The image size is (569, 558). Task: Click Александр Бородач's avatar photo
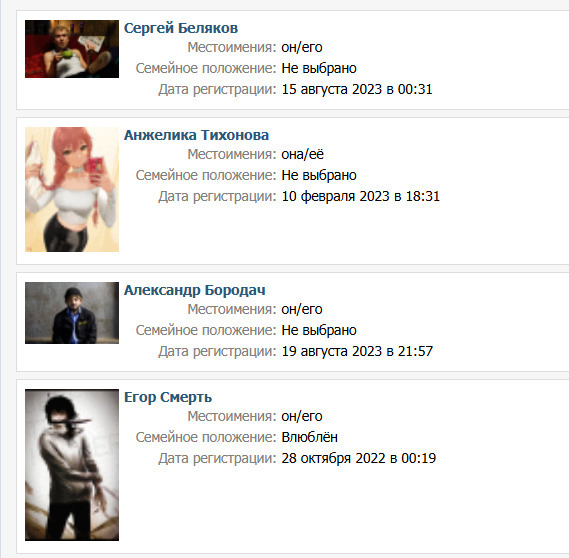[72, 313]
